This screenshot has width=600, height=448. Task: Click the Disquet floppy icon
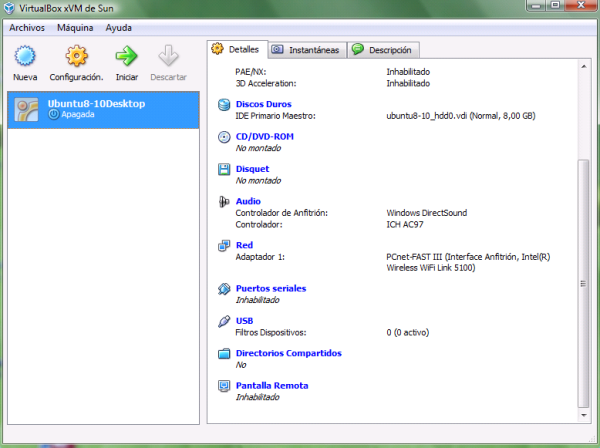[225, 169]
